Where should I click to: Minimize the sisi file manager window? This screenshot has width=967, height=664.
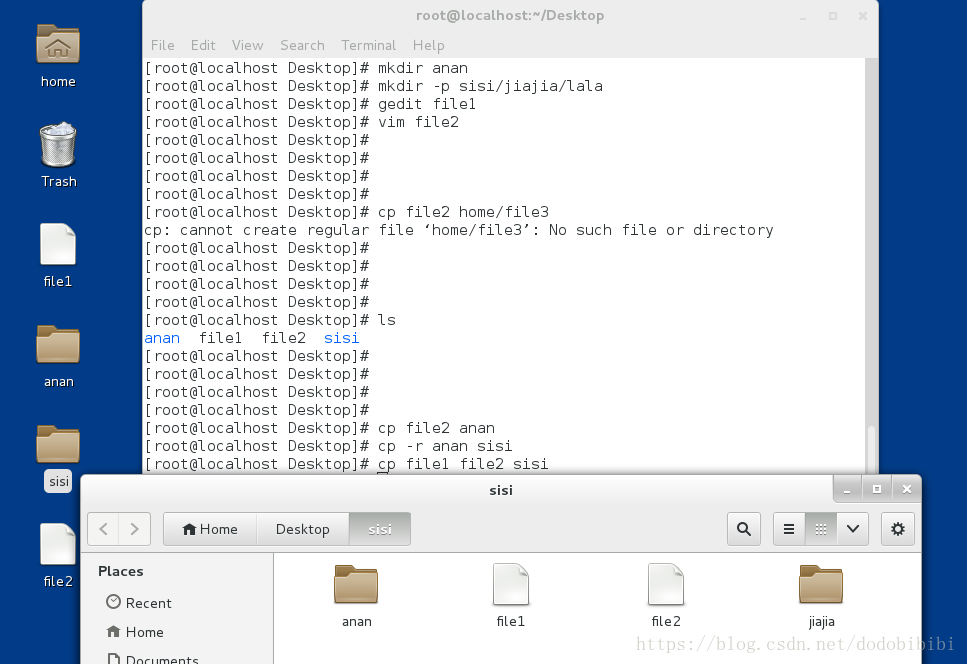coord(847,490)
